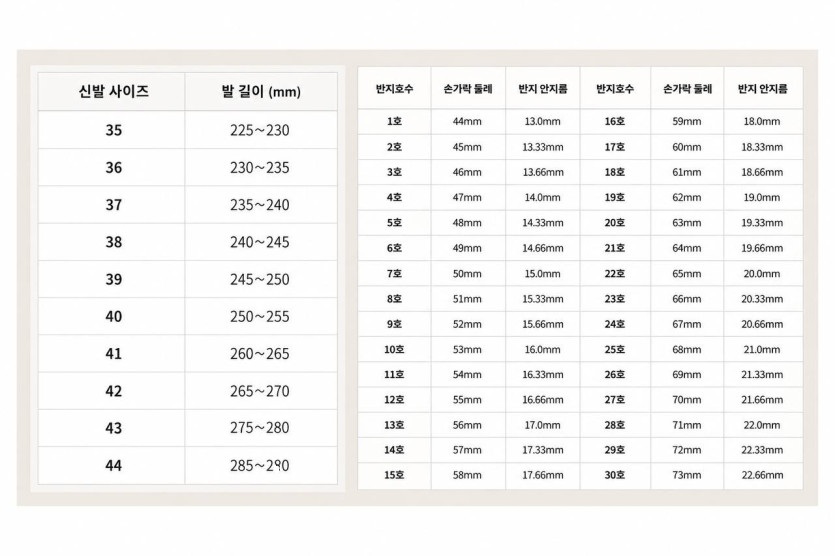The height and width of the screenshot is (556, 835).
Task: Click shoe size 41 cell
Action: tap(111, 354)
